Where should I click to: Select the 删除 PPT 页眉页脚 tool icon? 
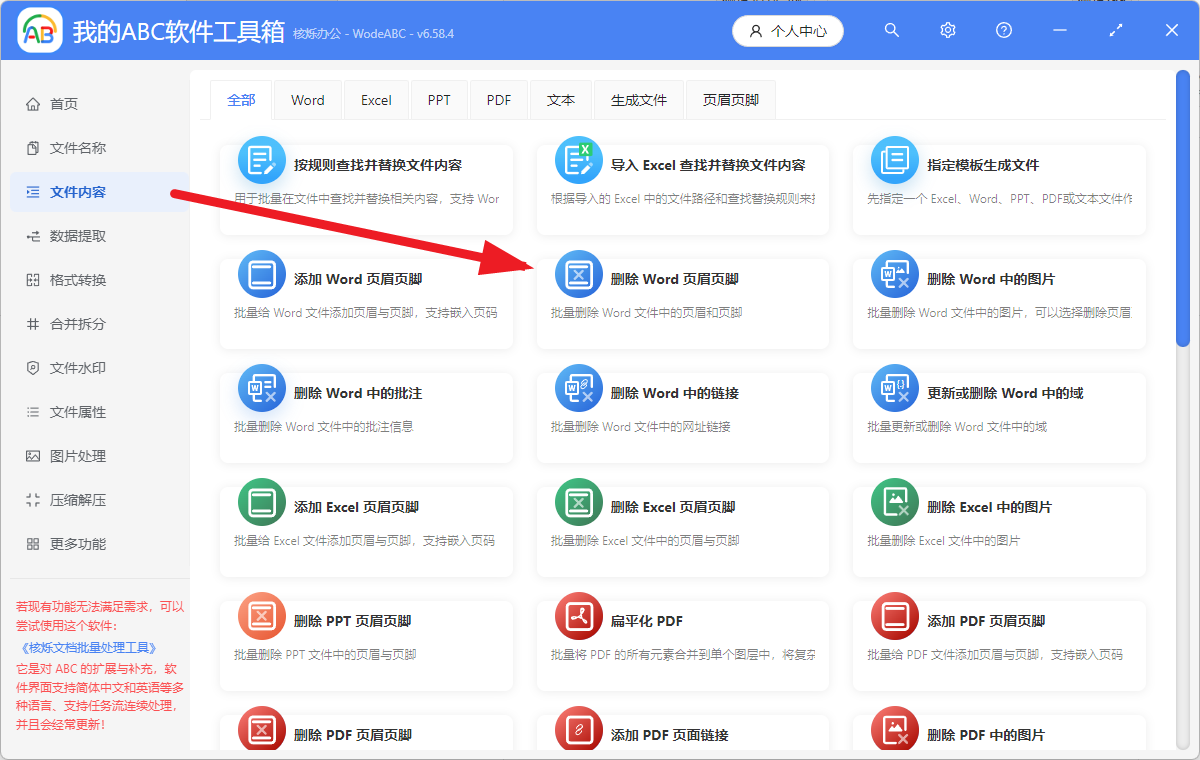click(261, 616)
